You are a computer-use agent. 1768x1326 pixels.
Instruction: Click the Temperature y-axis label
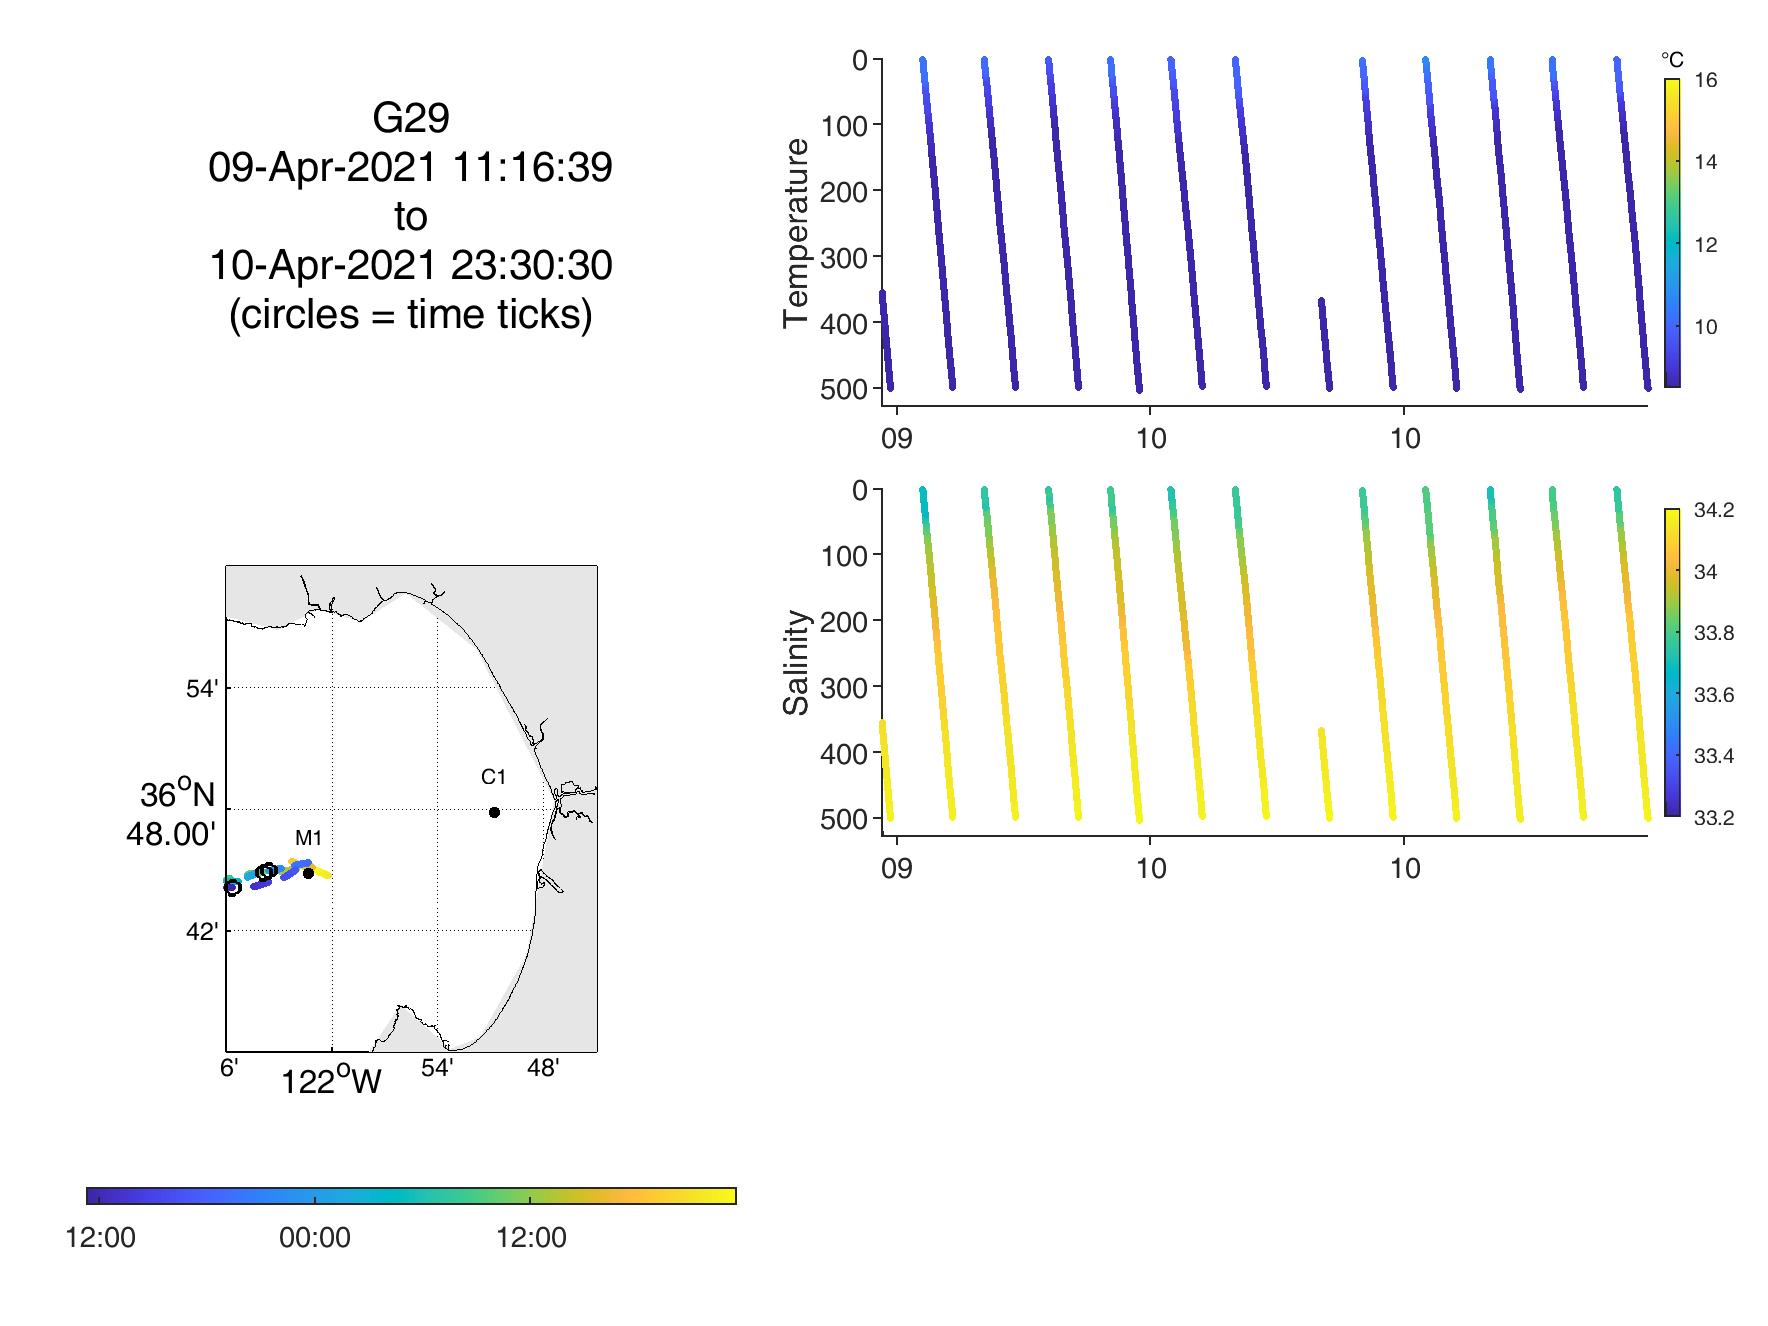pyautogui.click(x=796, y=233)
